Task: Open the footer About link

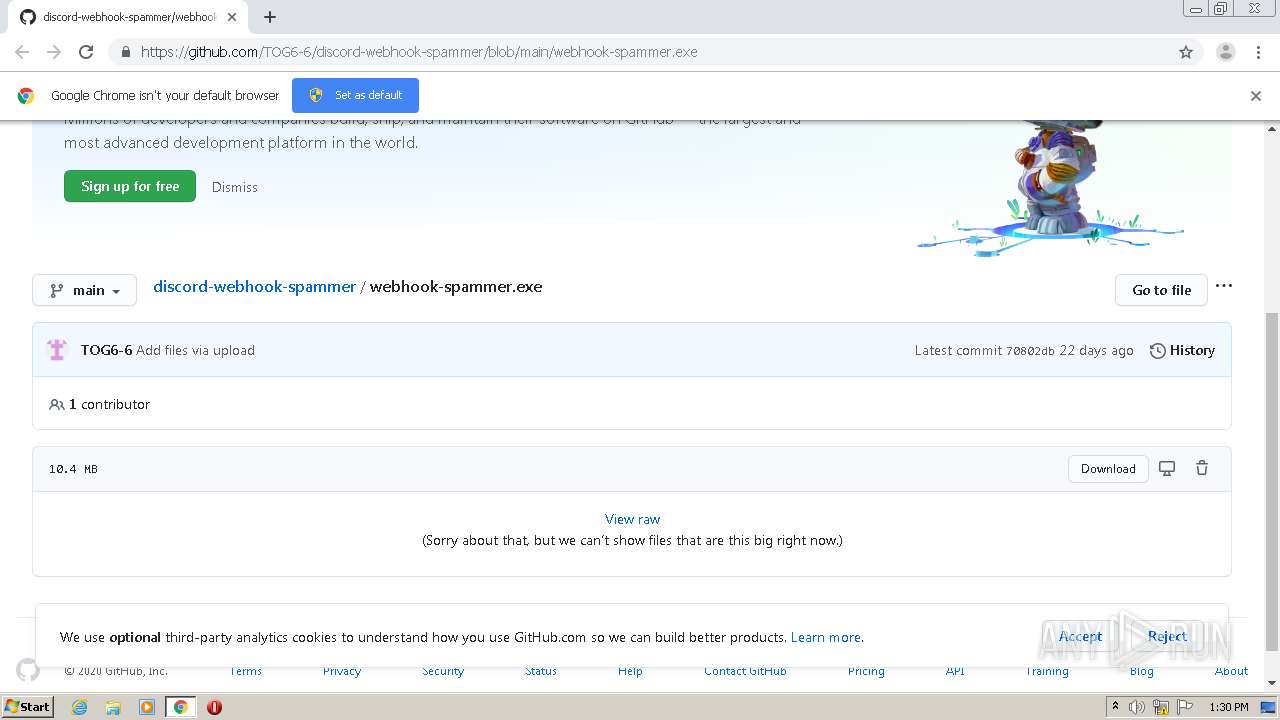Action: point(1231,671)
